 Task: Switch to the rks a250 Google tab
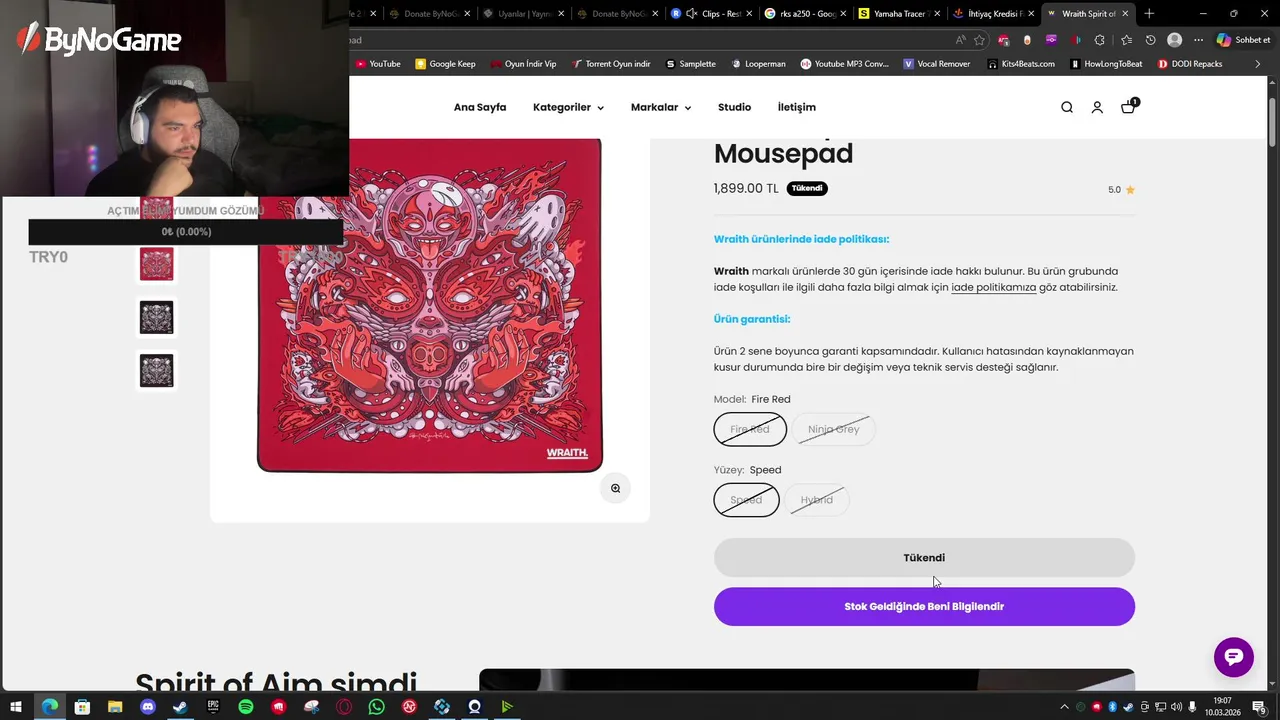coord(805,13)
